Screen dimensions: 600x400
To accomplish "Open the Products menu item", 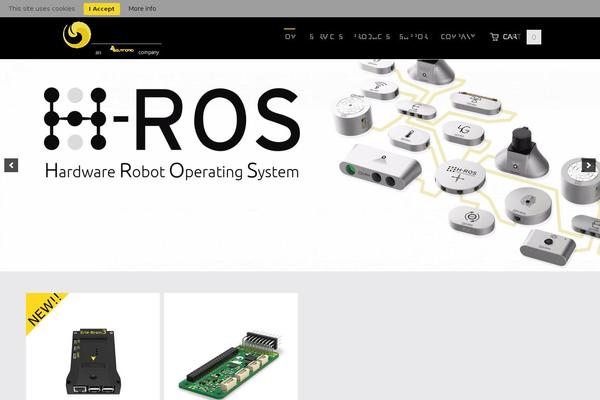I will coord(372,37).
